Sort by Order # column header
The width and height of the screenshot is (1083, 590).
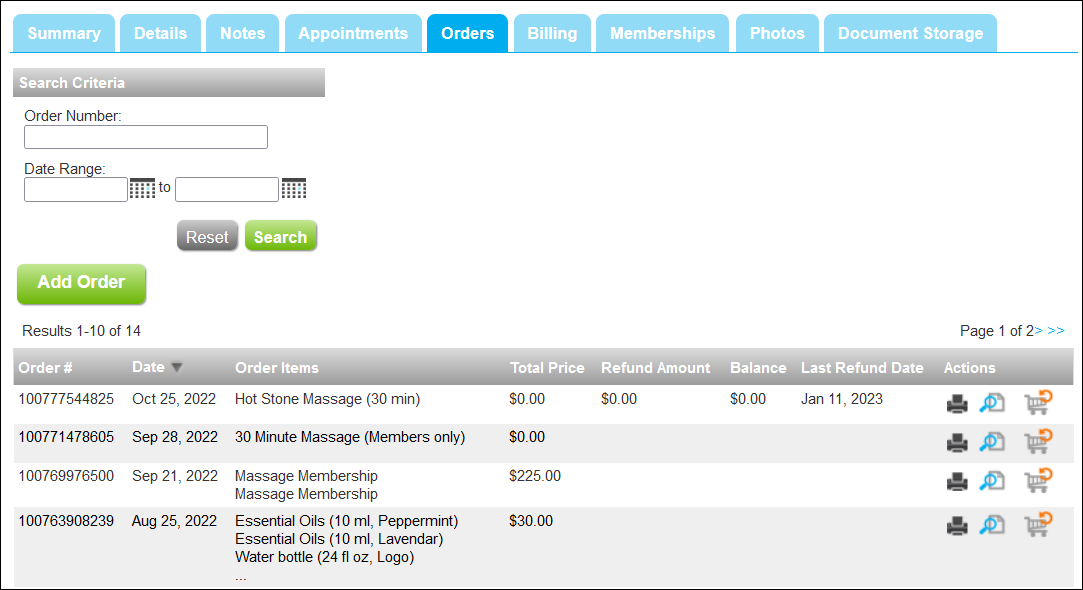[x=46, y=368]
